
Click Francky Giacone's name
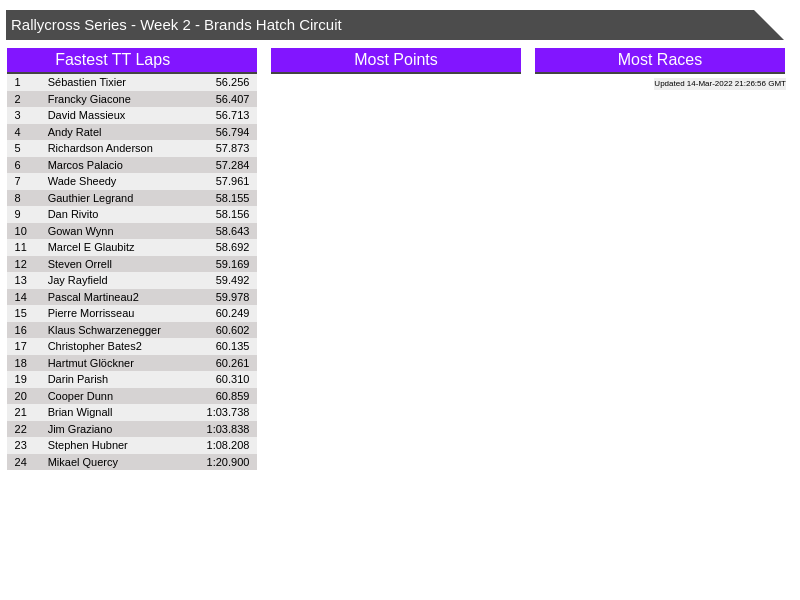89,99
